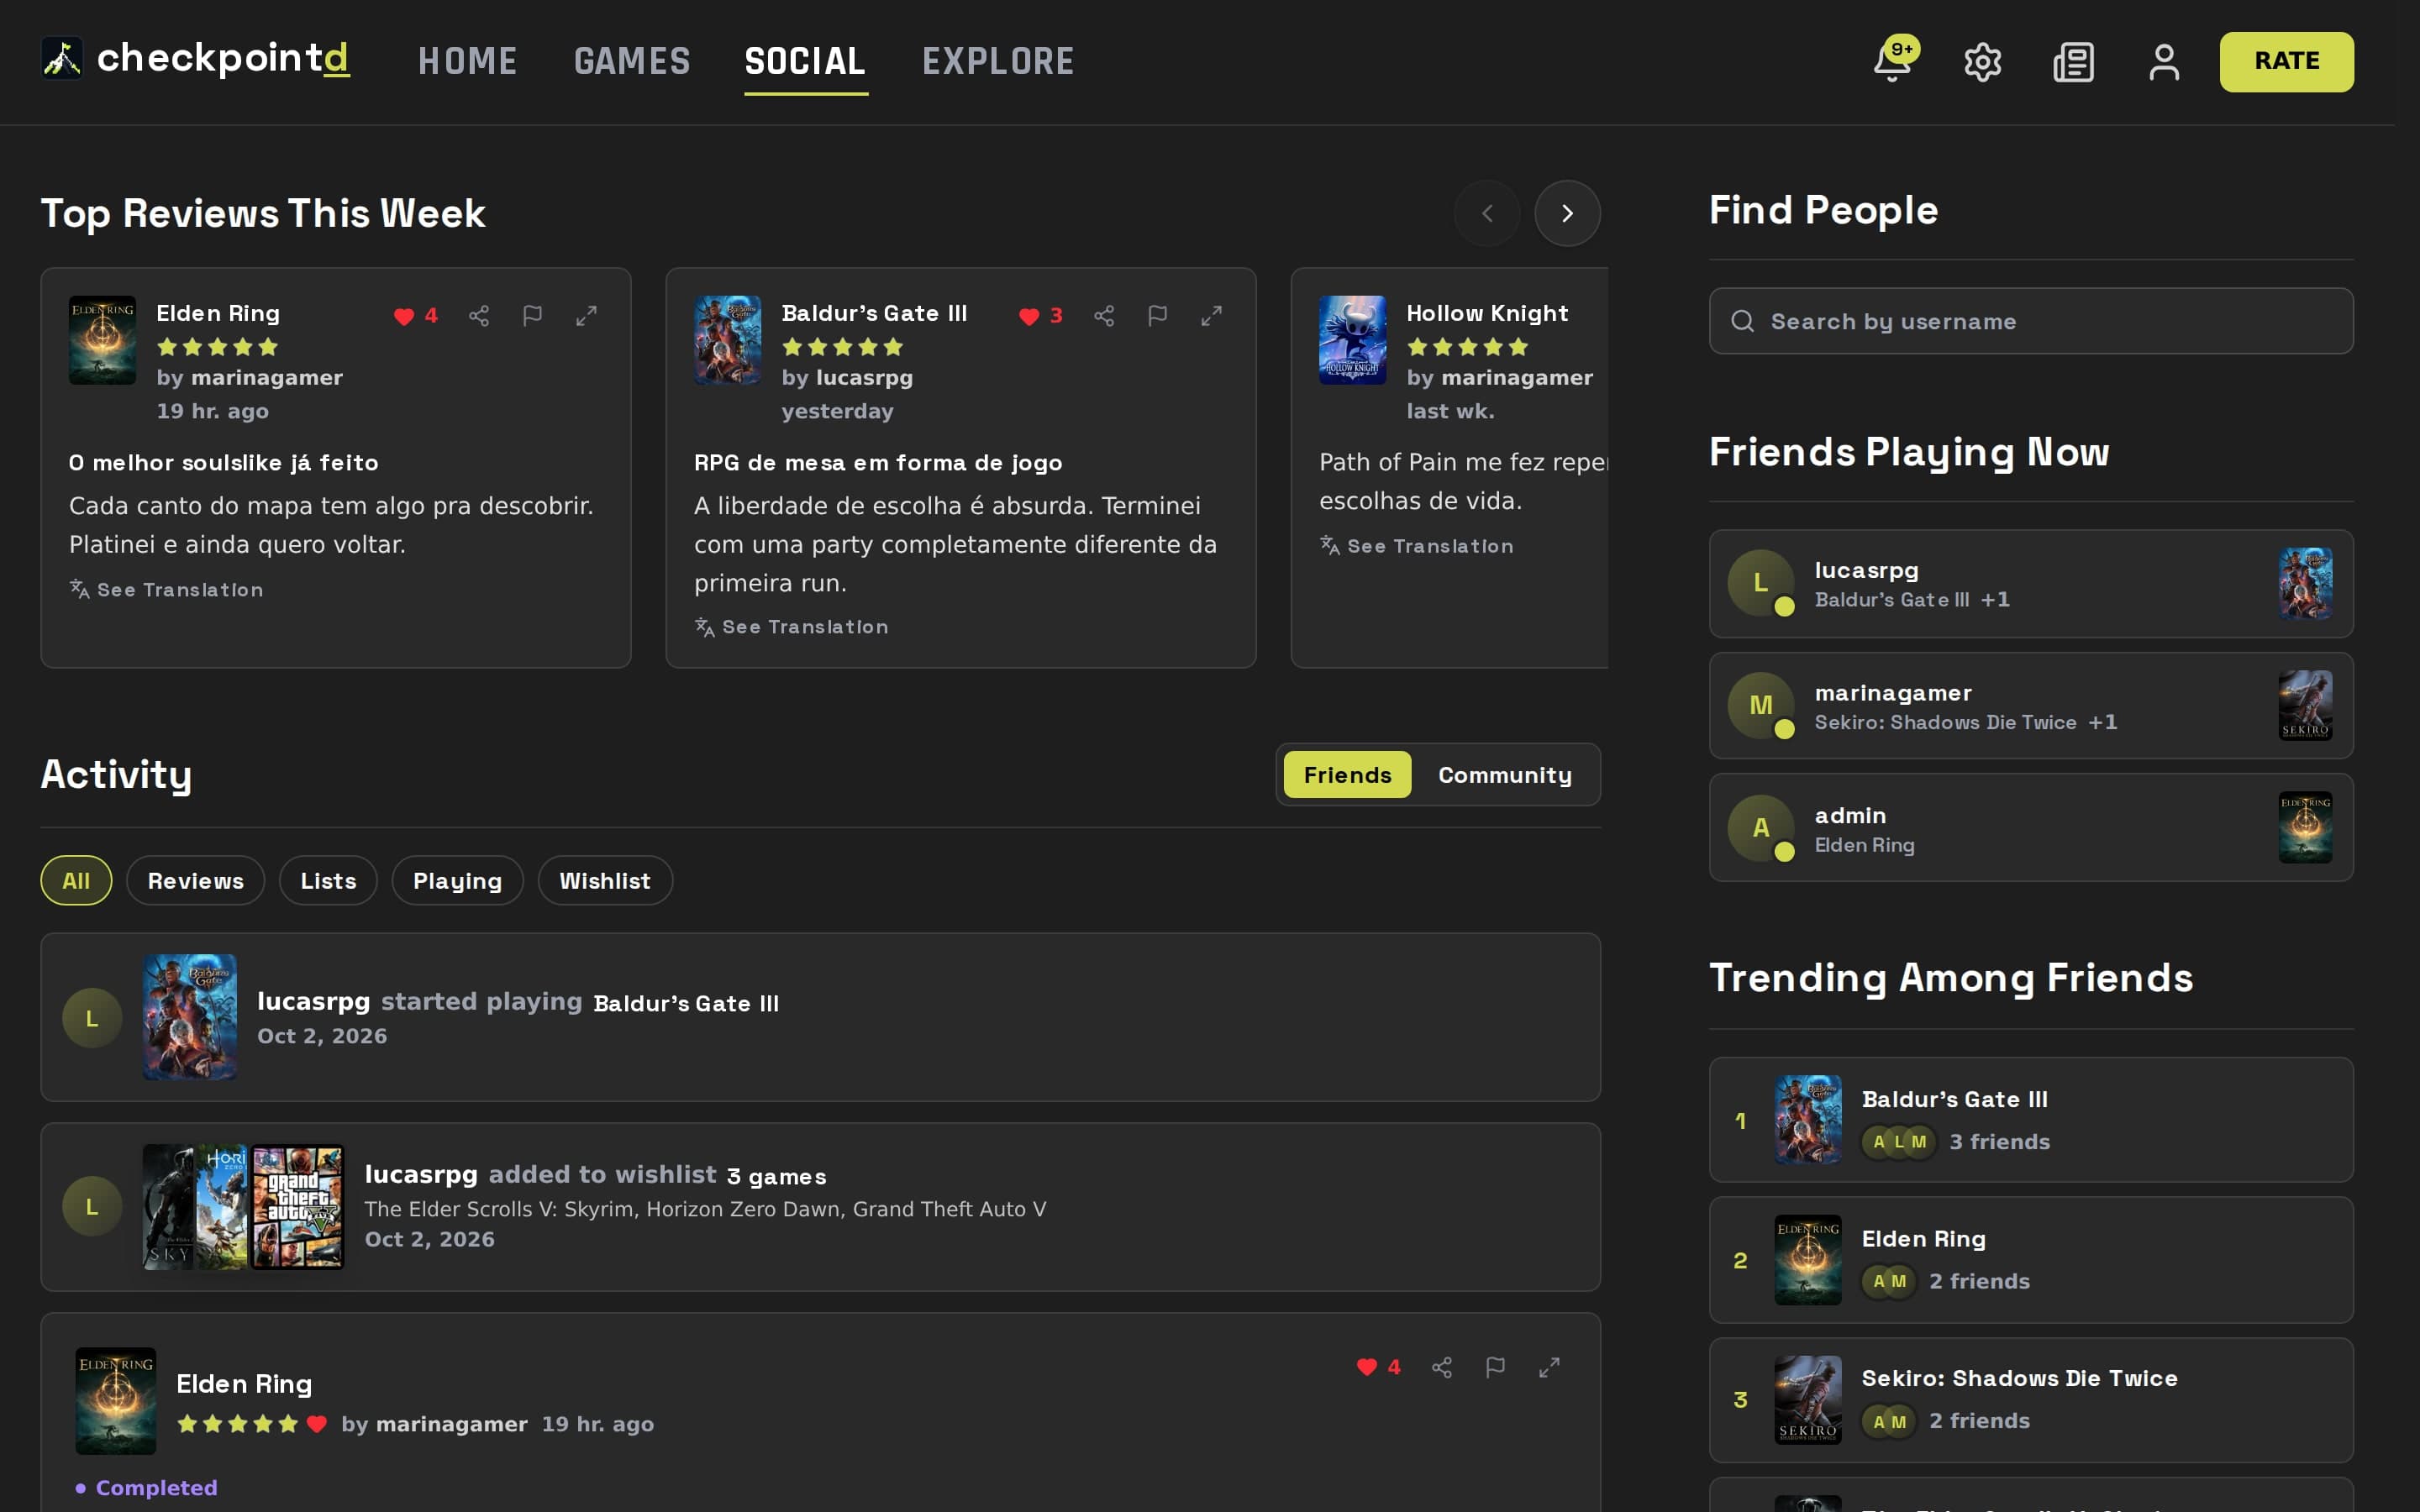2420x1512 pixels.
Task: Open the Social tab
Action: click(x=806, y=62)
